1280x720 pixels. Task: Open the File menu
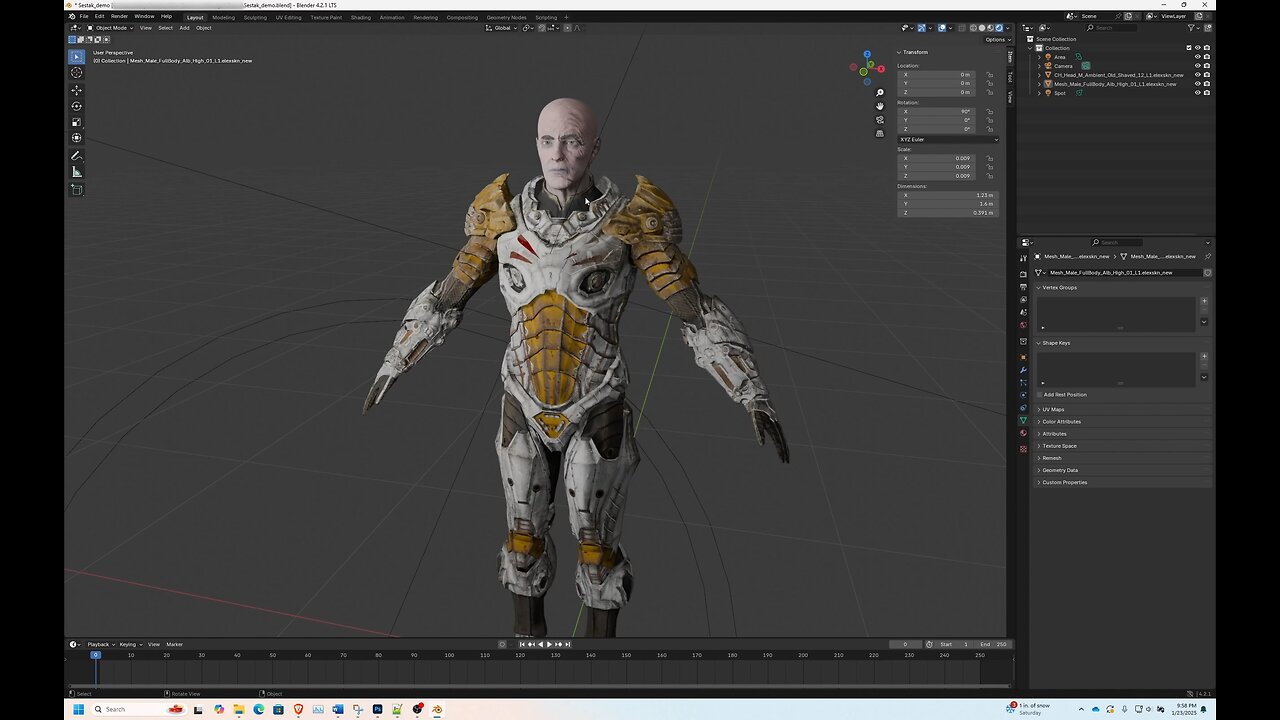84,16
